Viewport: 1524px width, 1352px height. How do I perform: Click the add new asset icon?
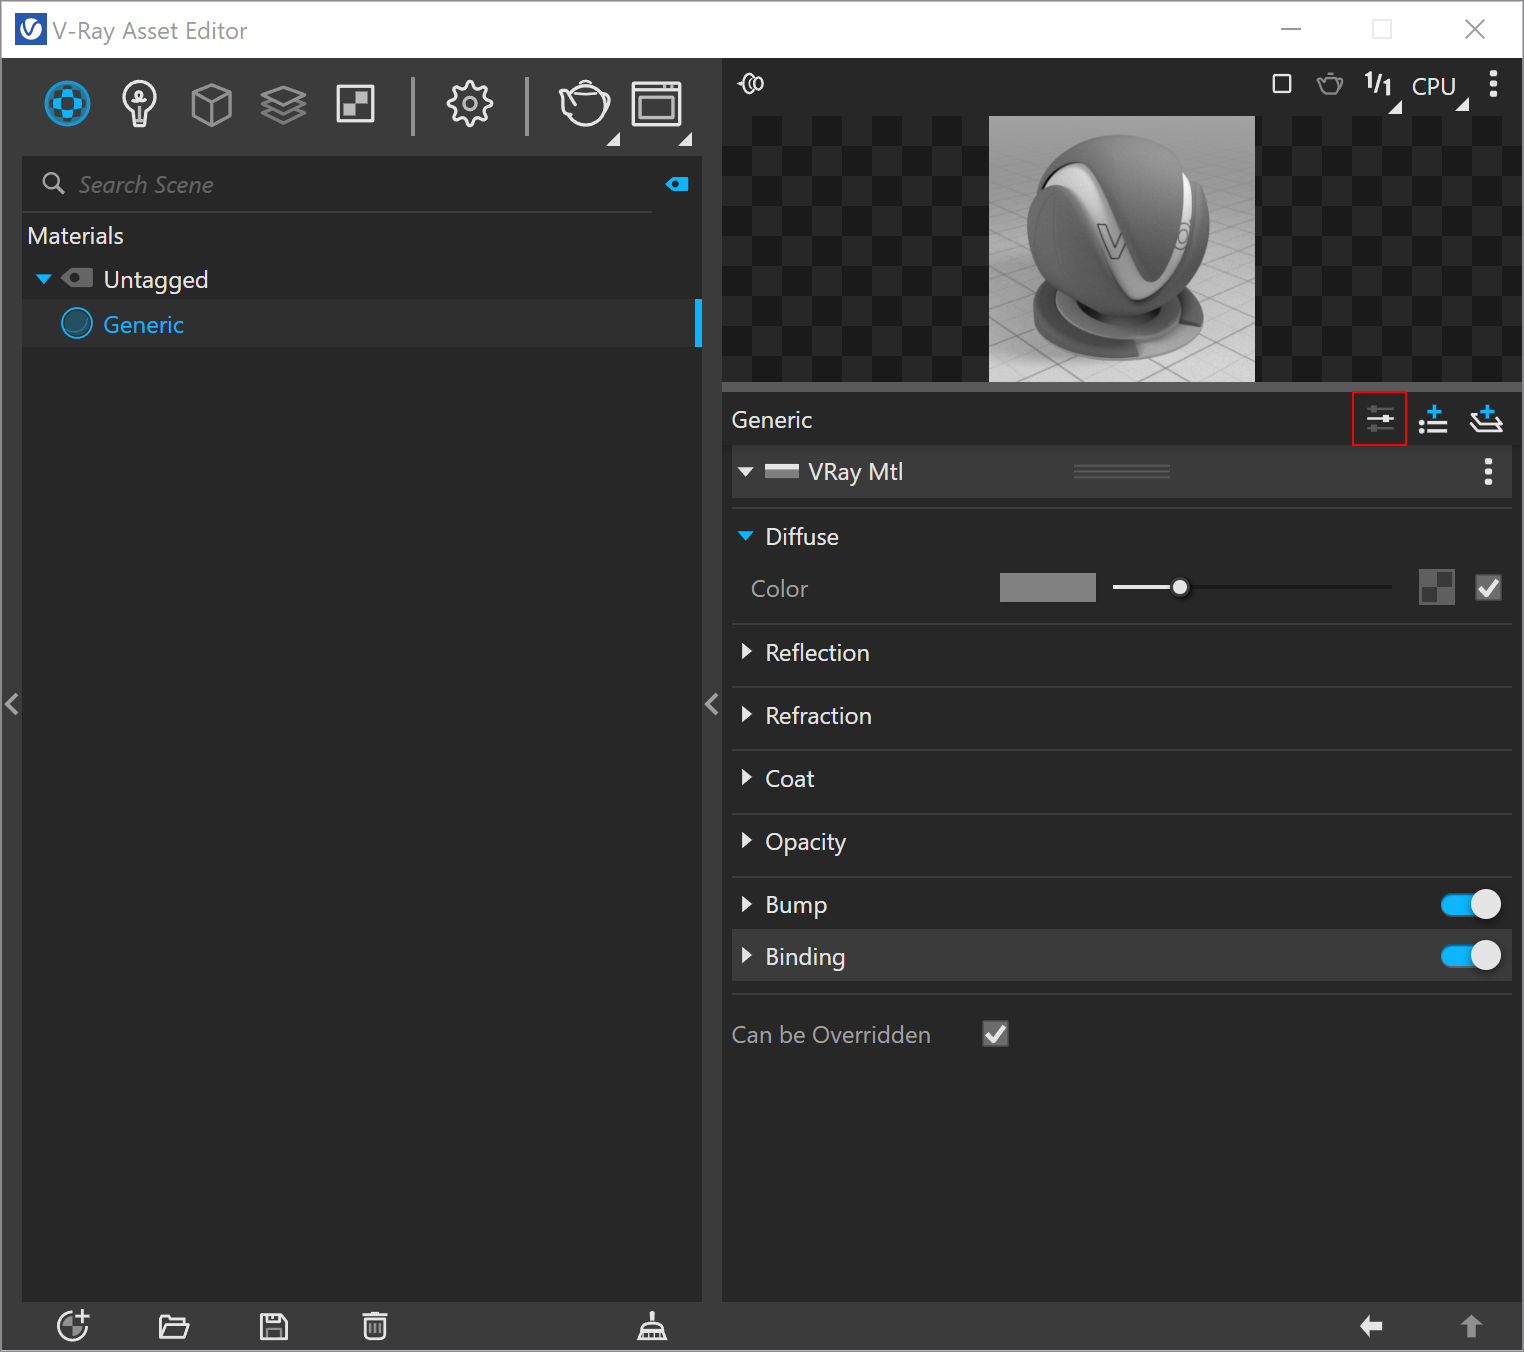point(73,1326)
